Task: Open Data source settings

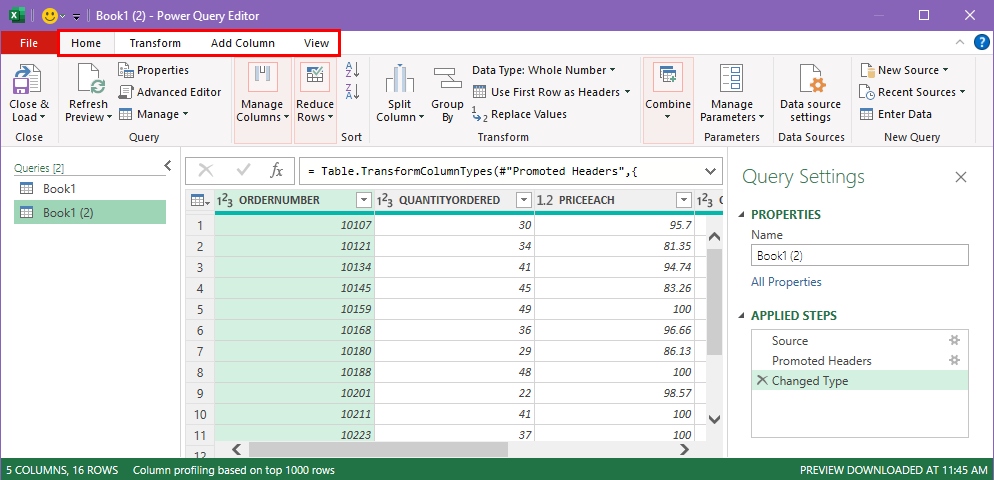Action: [x=810, y=93]
